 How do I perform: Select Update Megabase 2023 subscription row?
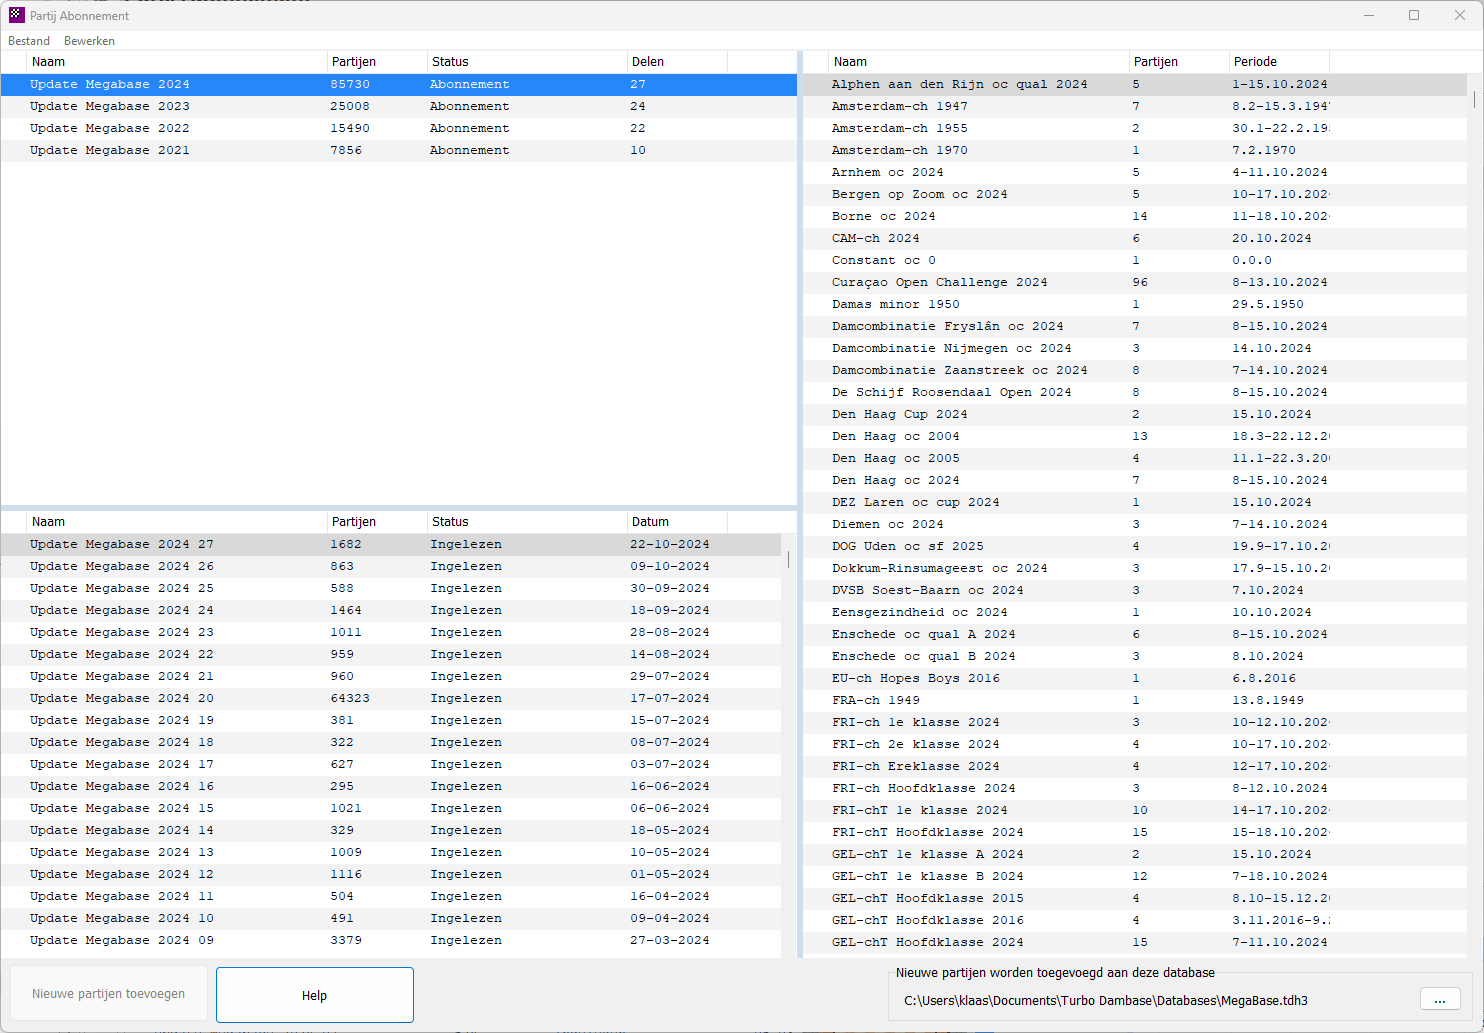click(x=398, y=107)
